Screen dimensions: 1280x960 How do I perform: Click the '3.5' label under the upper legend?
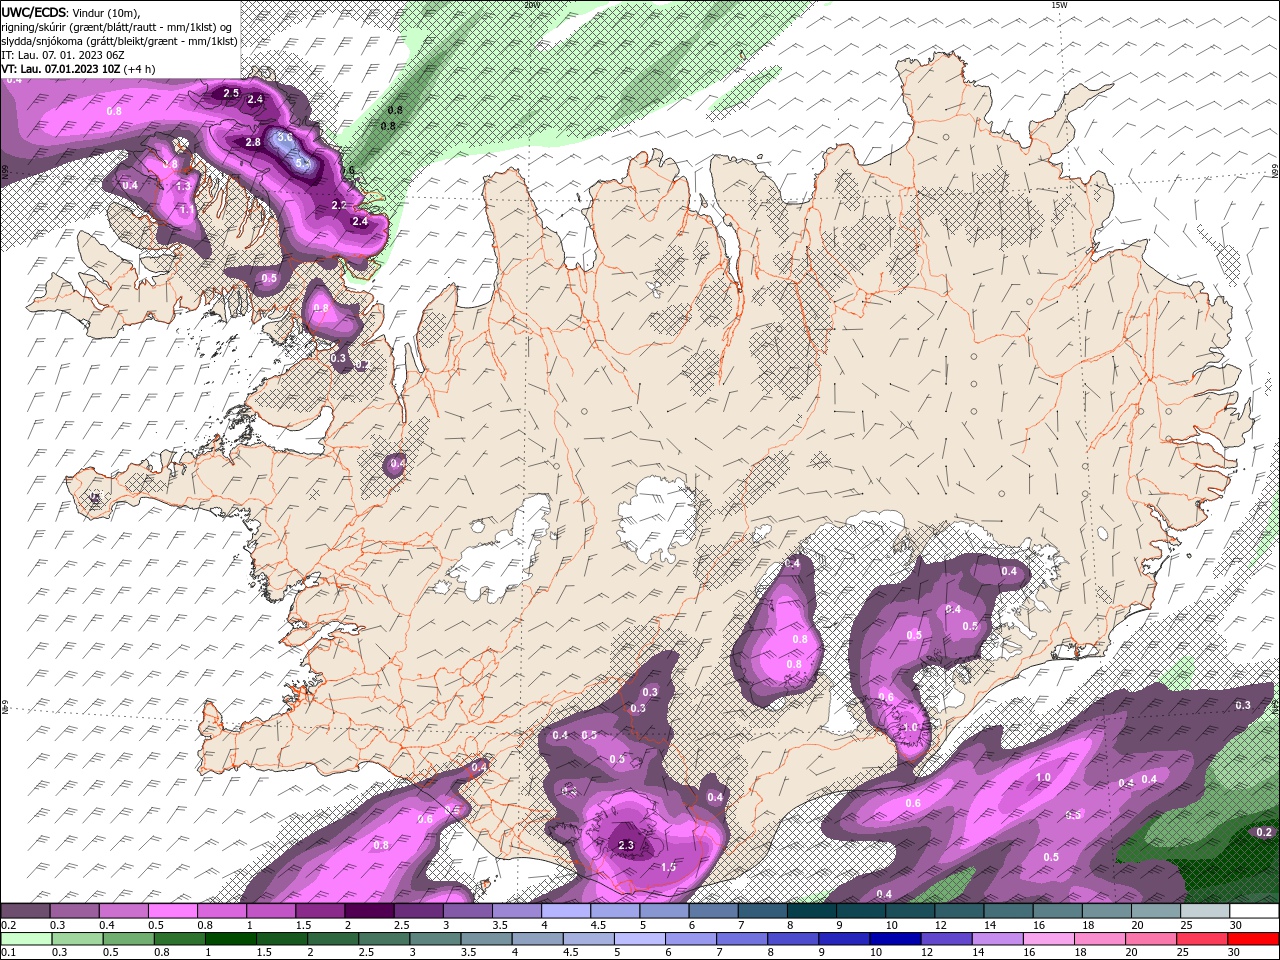(500, 925)
